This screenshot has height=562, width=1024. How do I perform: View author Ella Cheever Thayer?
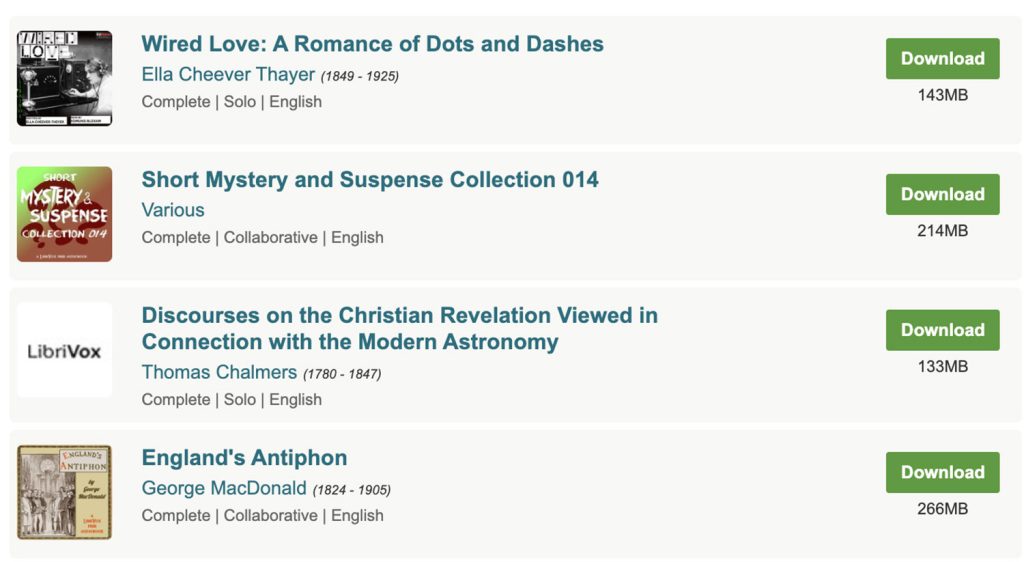(x=228, y=74)
